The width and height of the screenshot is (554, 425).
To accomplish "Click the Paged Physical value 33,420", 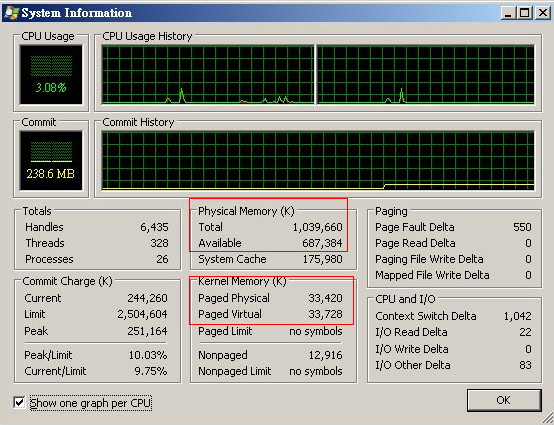I will tap(325, 298).
